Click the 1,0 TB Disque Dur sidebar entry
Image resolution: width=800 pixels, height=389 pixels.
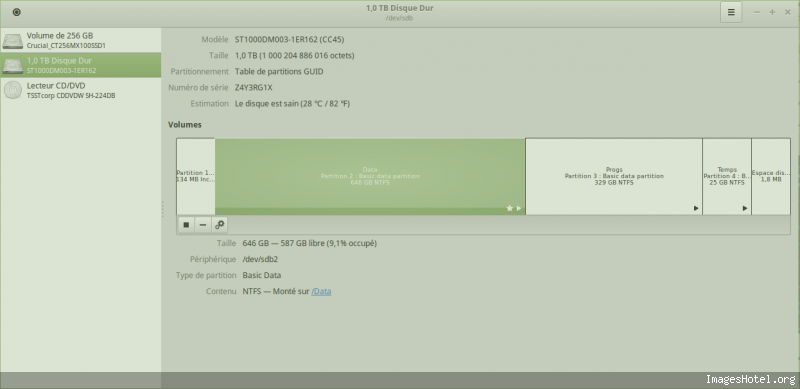(x=81, y=65)
